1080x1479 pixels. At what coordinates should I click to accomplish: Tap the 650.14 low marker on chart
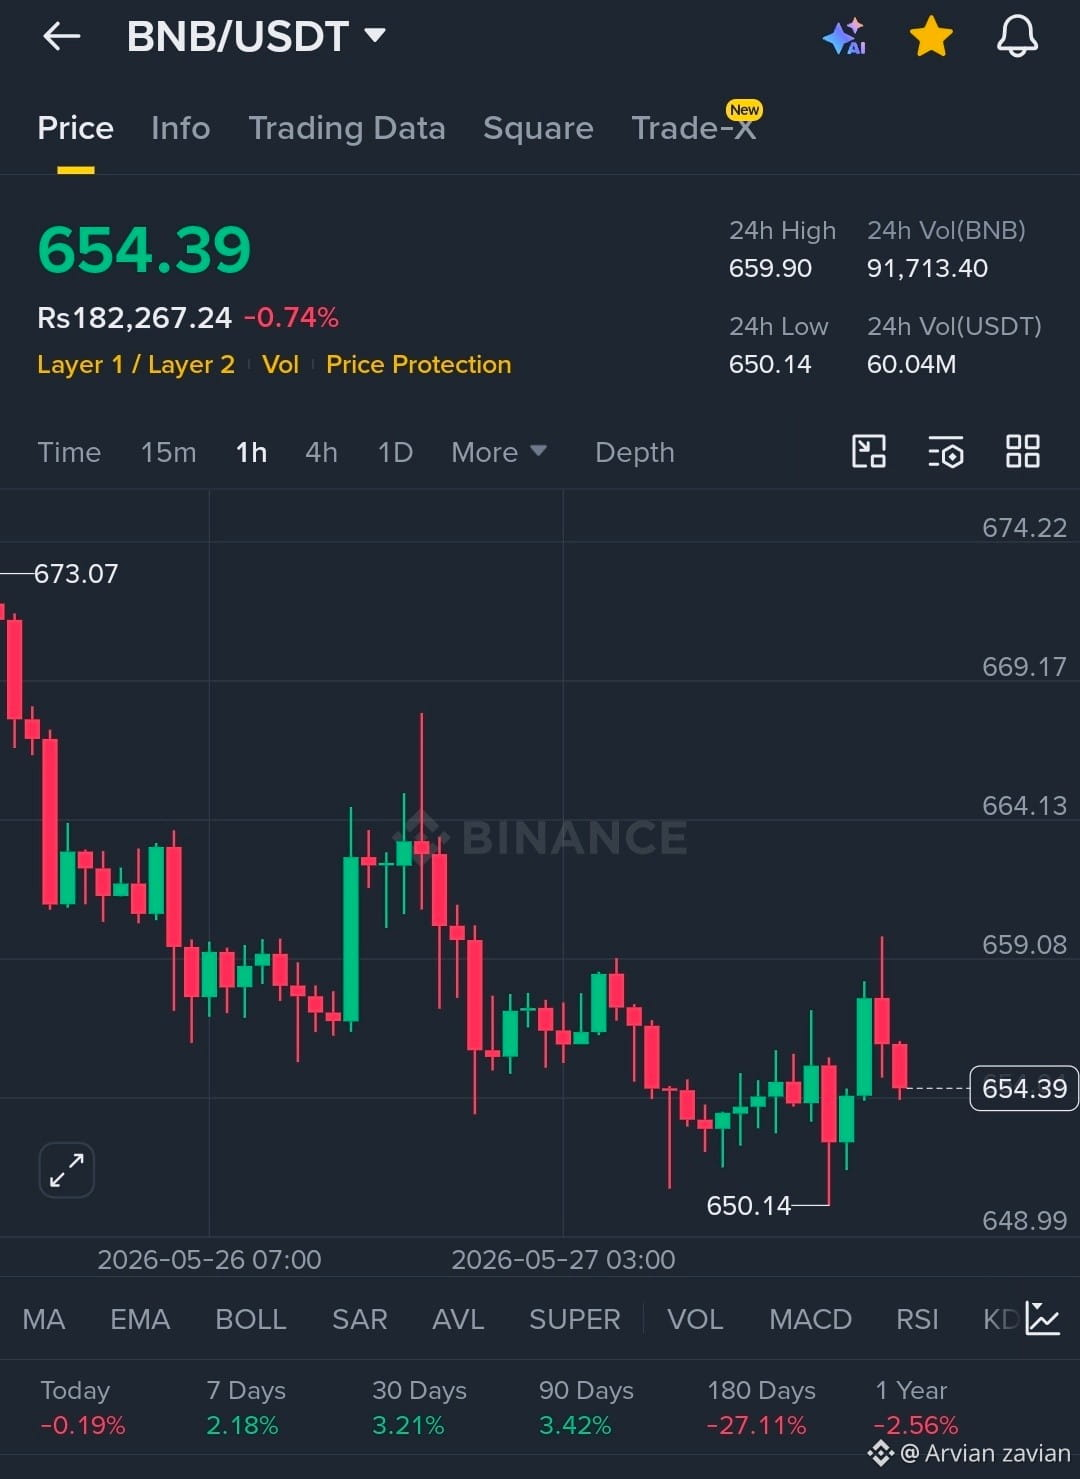tap(748, 1206)
